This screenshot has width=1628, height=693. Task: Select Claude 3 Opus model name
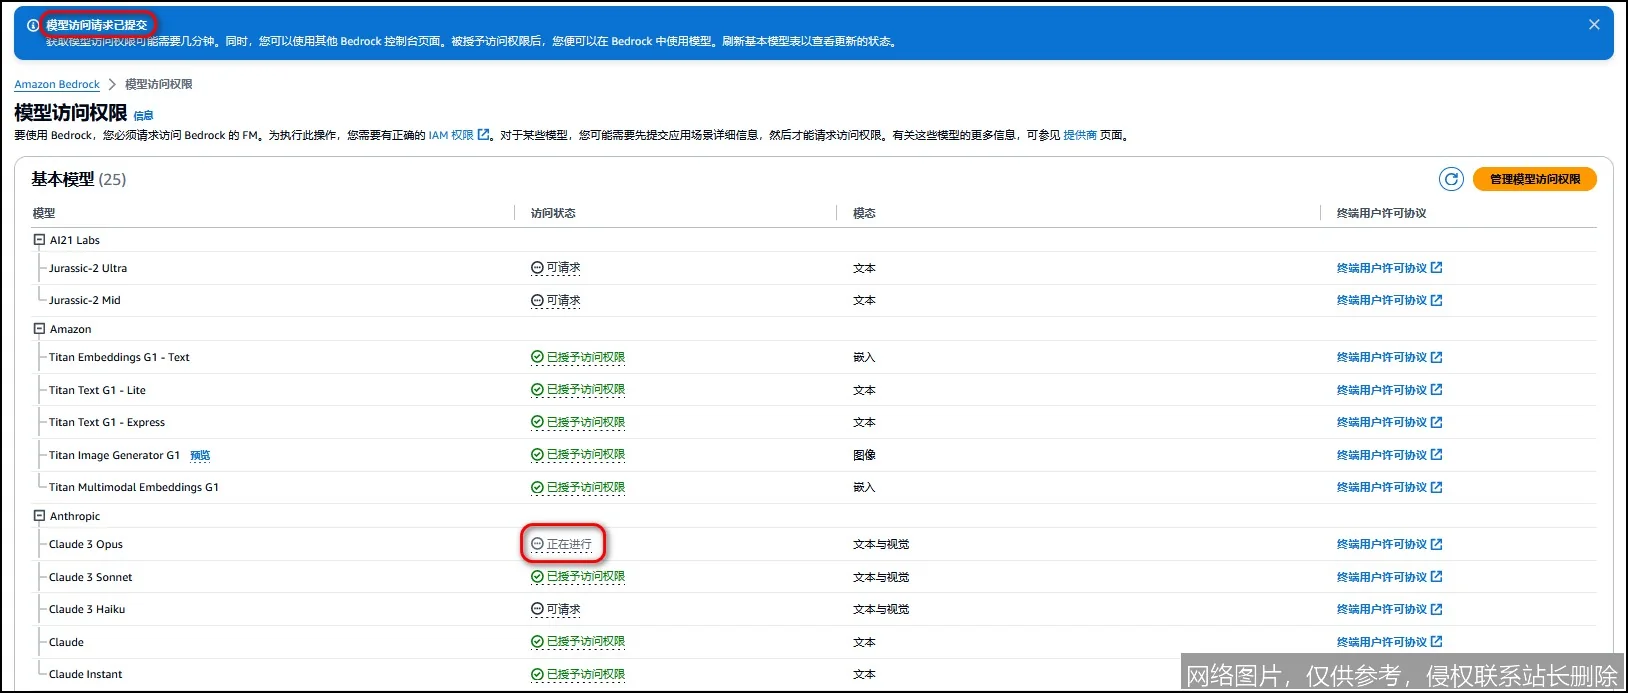click(x=86, y=544)
